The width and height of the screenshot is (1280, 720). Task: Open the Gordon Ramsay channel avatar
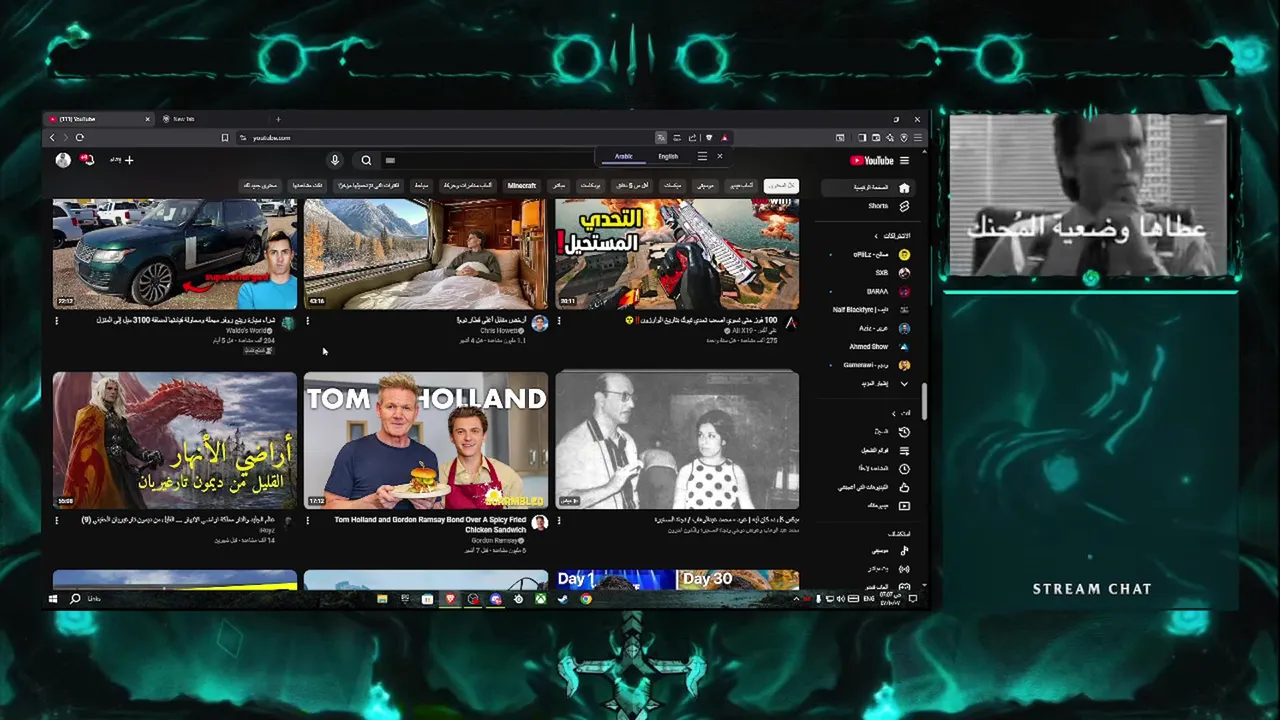(540, 523)
